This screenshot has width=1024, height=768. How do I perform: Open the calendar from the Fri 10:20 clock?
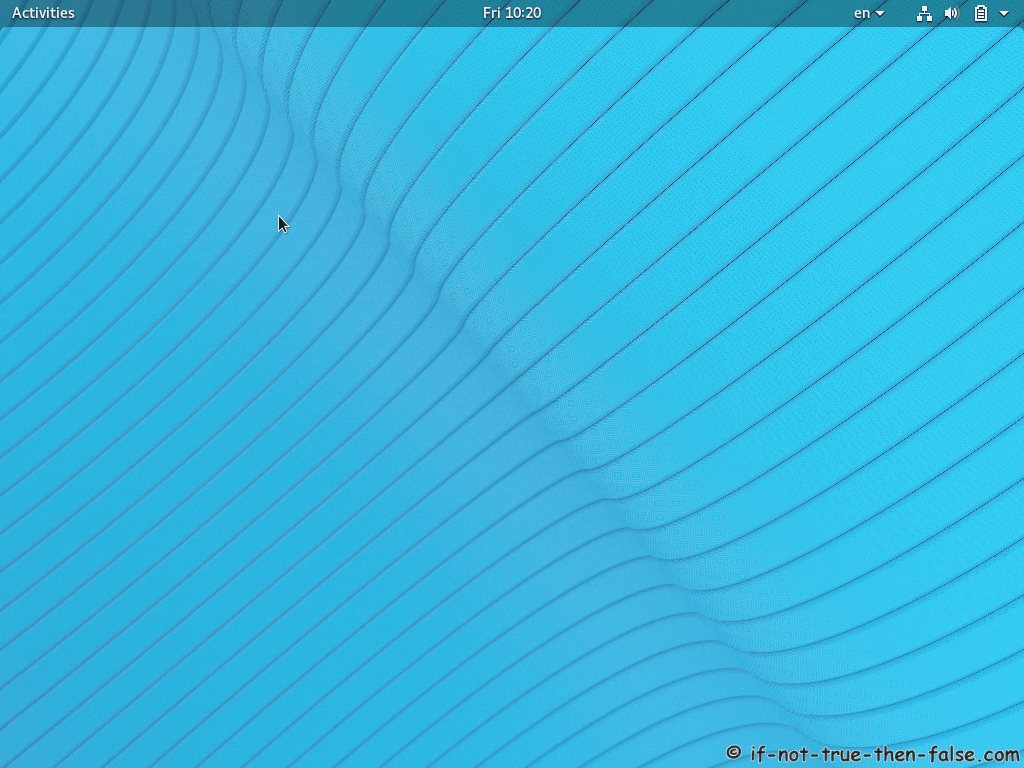click(x=512, y=13)
